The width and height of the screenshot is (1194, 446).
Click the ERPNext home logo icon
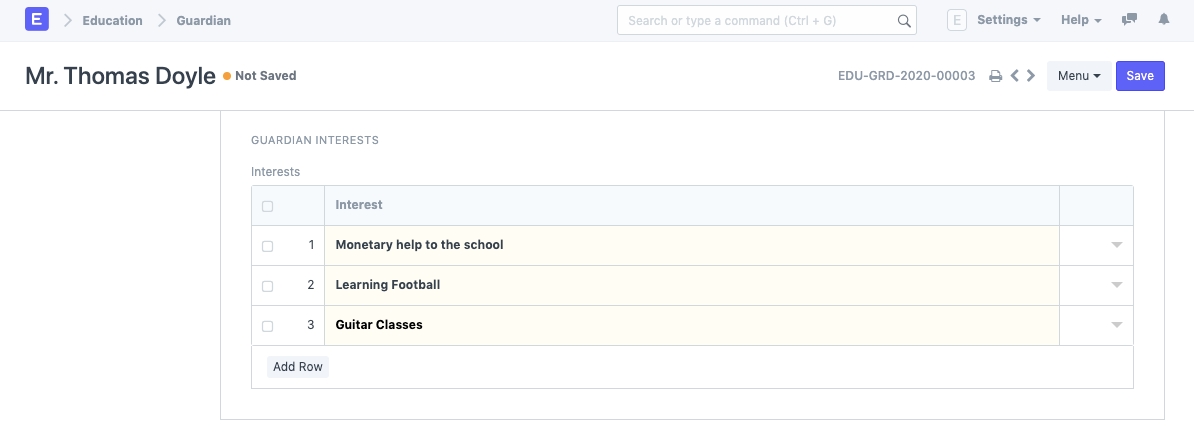pyautogui.click(x=37, y=20)
